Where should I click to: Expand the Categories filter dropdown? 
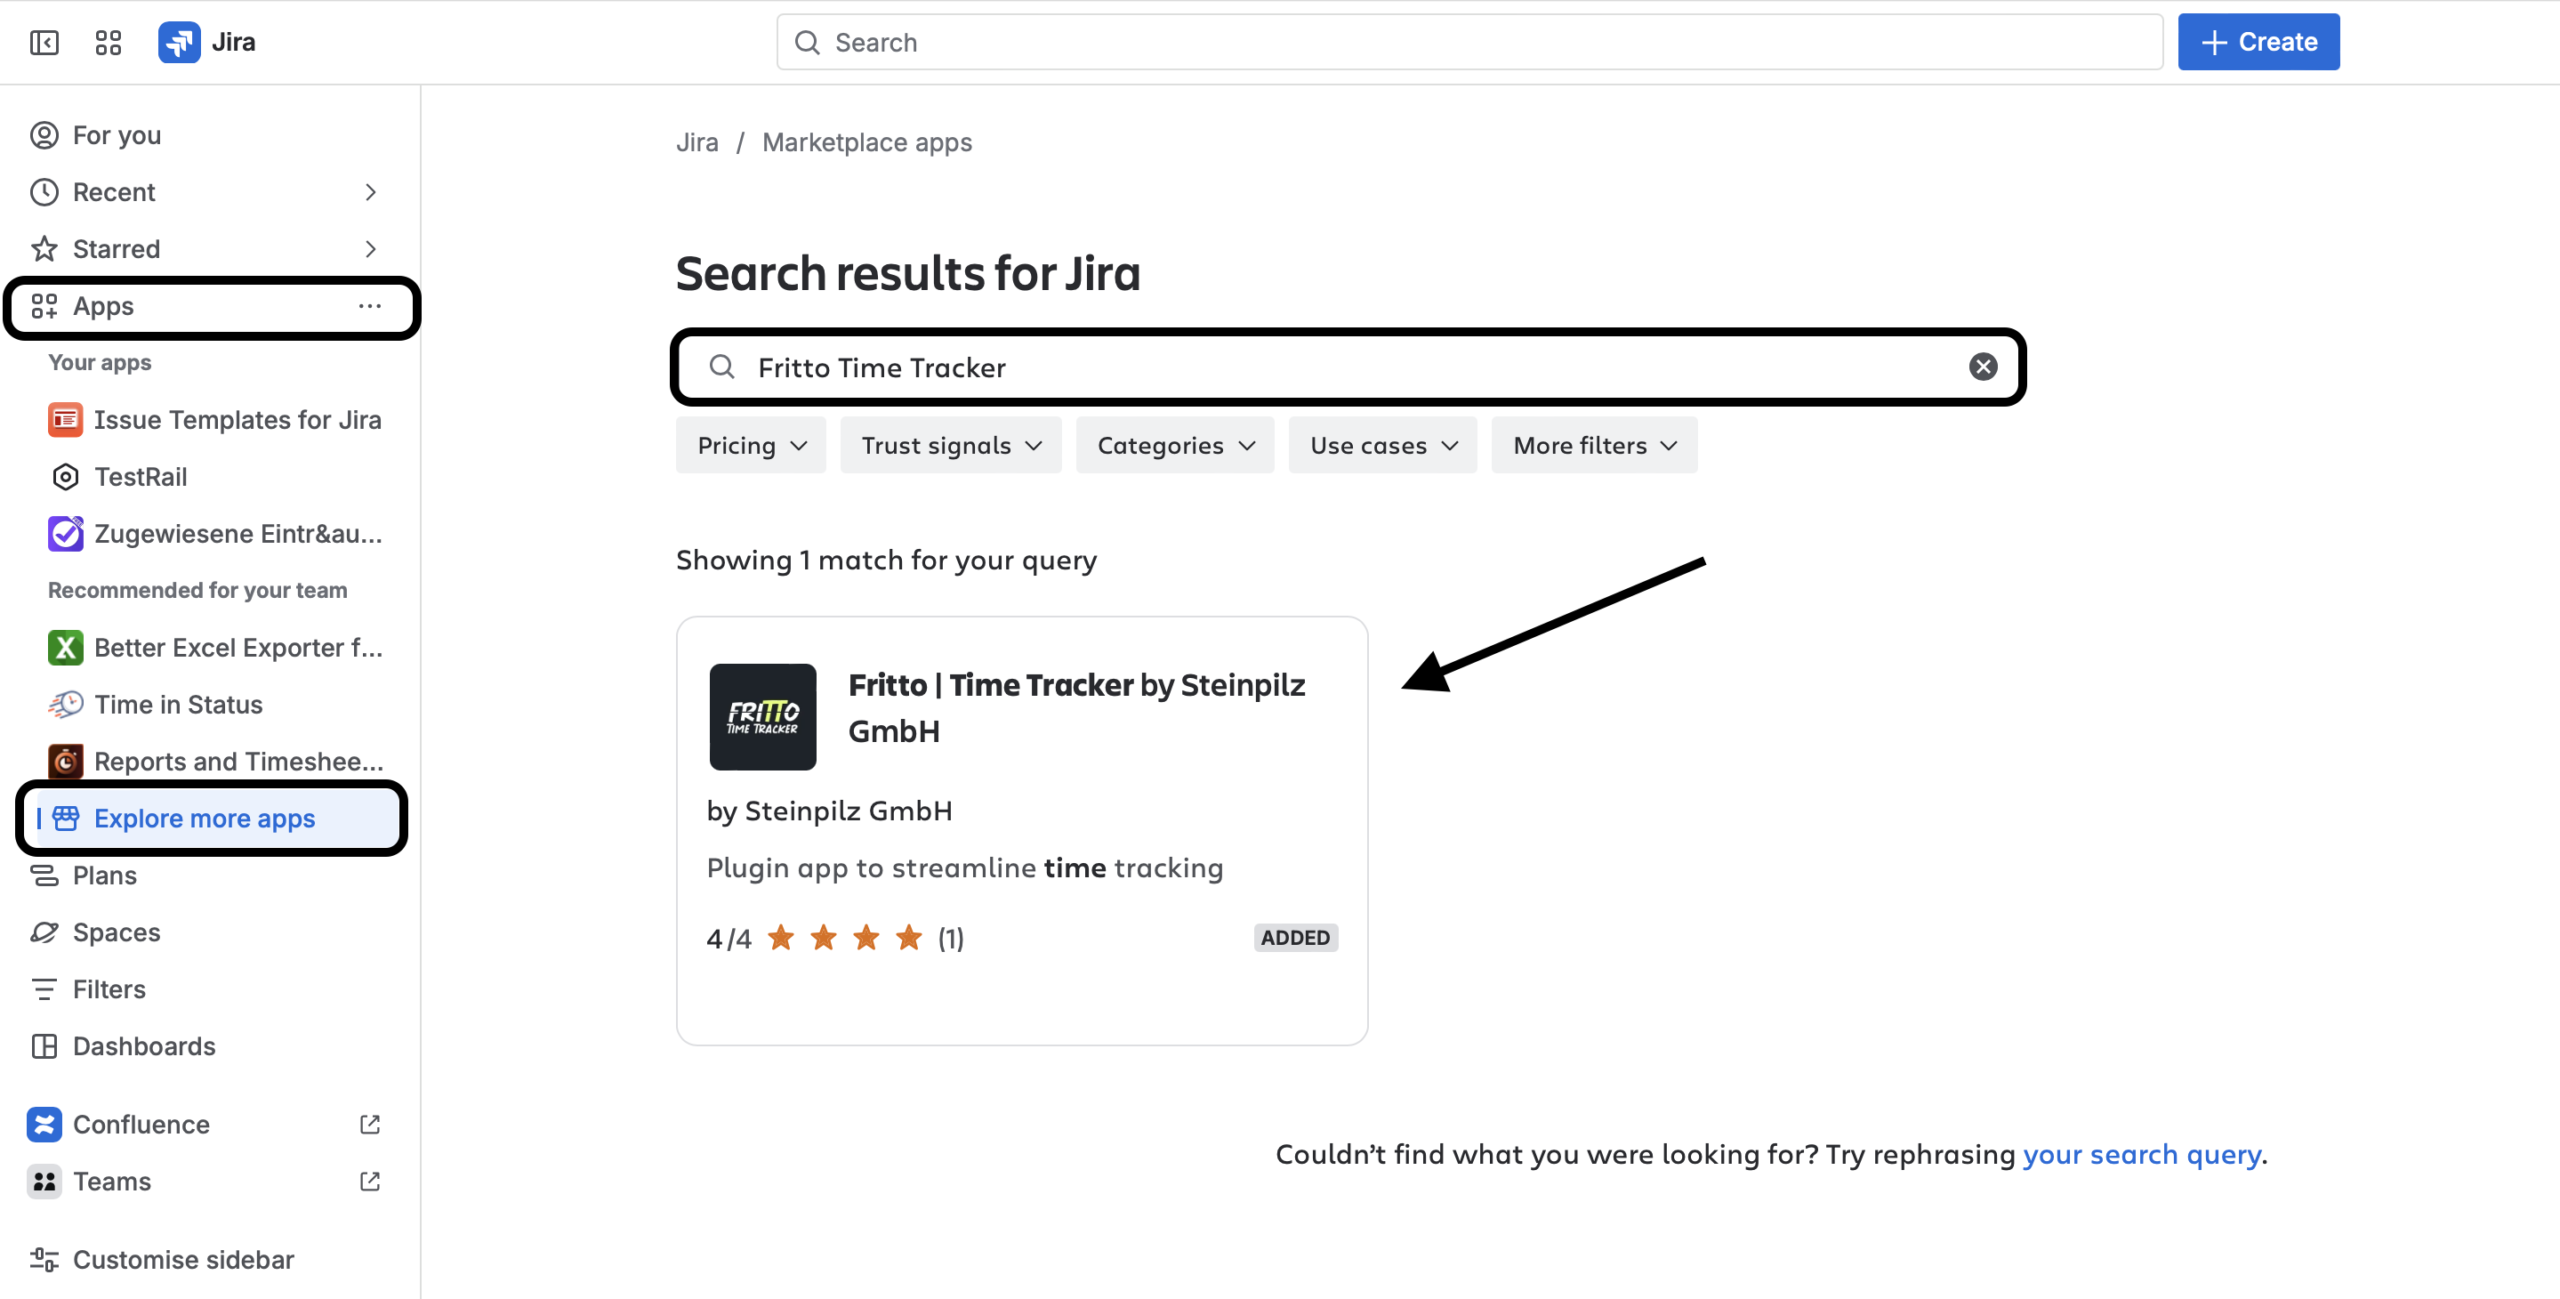click(x=1175, y=445)
